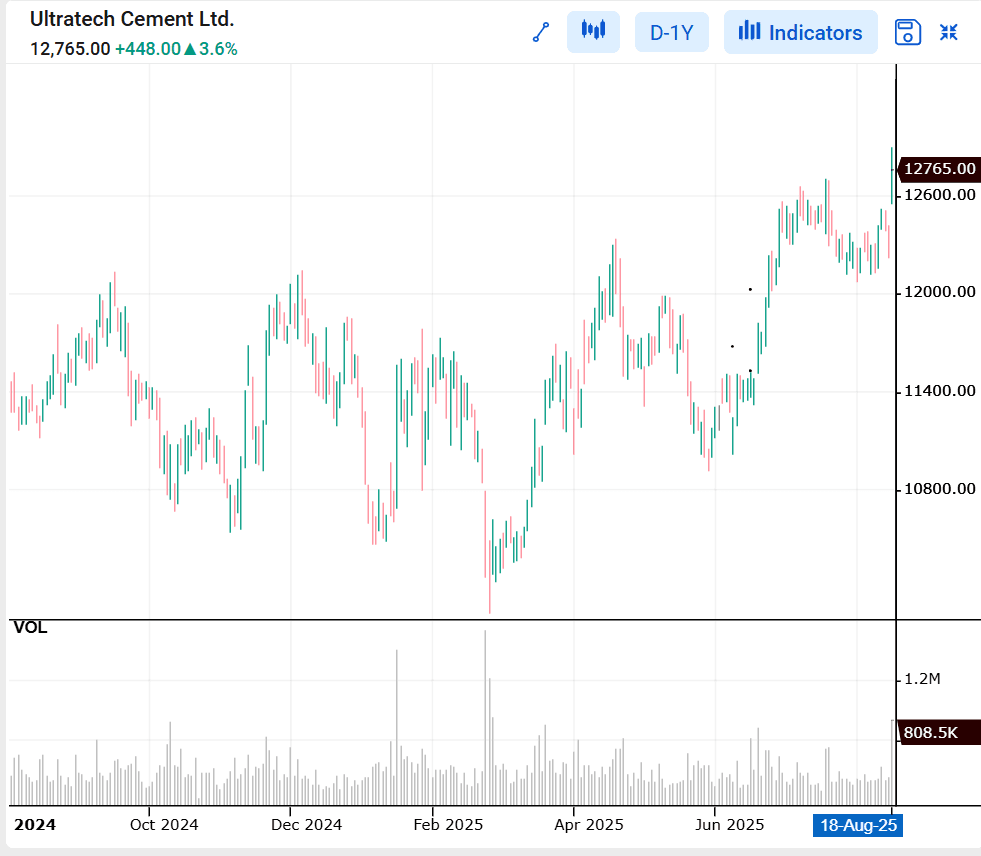Screen dimensions: 981x856
Task: Click the 12600.00 price axis label
Action: [x=940, y=195]
